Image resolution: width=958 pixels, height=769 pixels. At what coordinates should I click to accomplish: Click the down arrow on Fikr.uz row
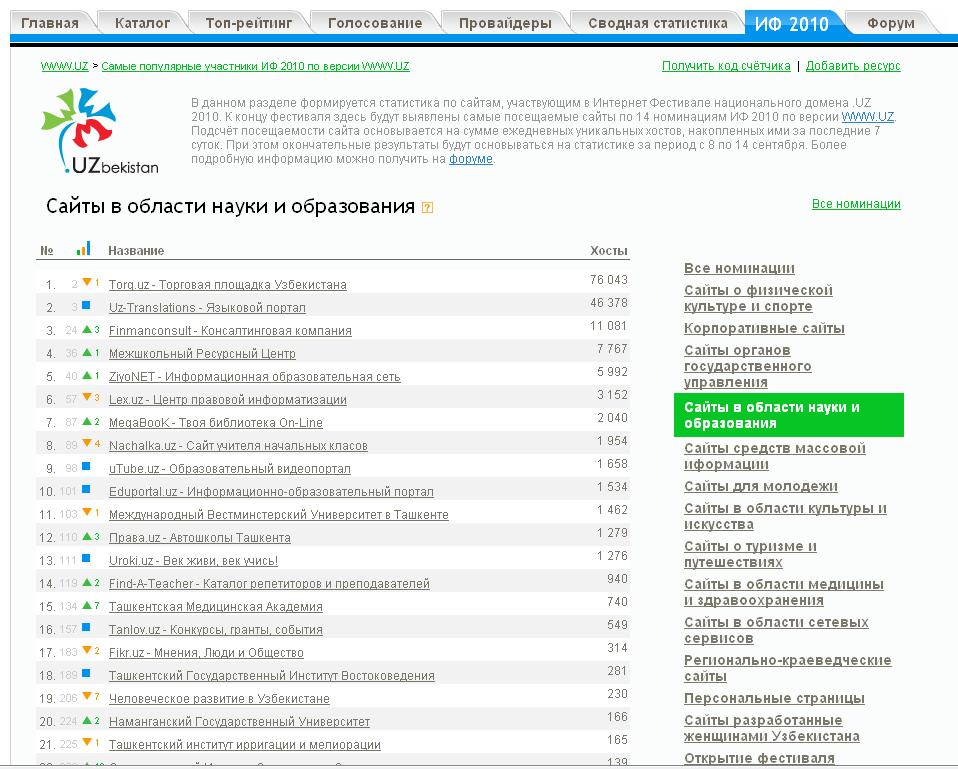coord(87,650)
